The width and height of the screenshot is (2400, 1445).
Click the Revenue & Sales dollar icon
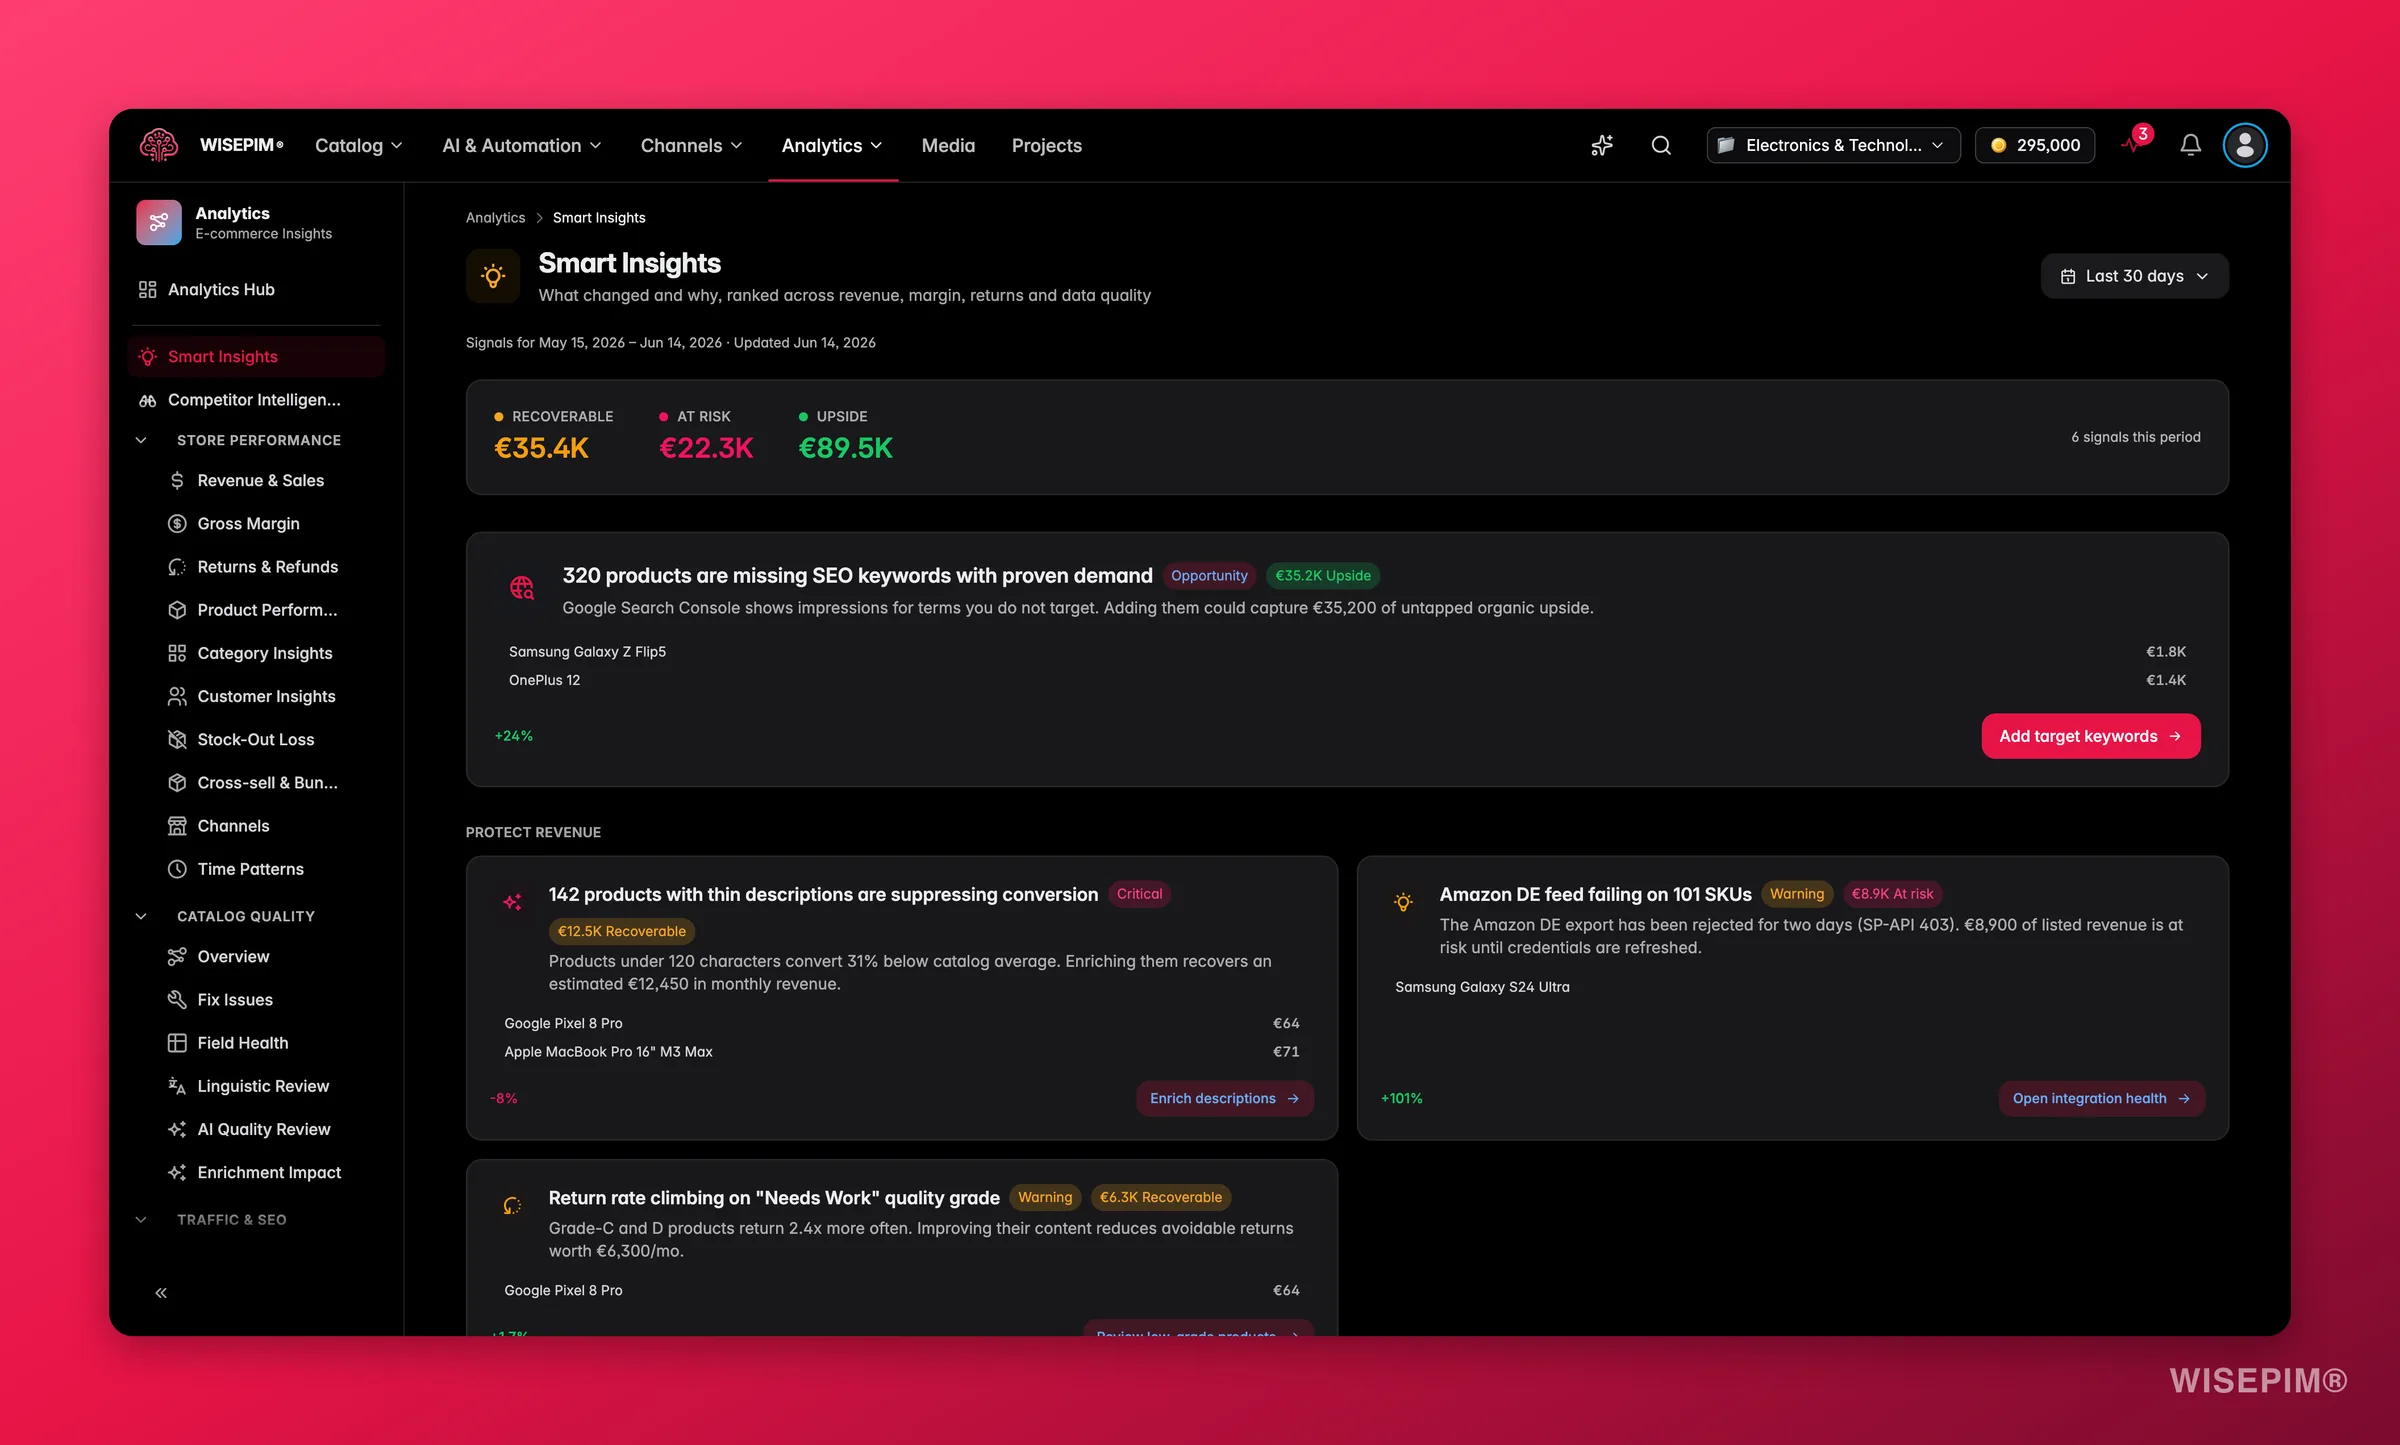click(177, 481)
